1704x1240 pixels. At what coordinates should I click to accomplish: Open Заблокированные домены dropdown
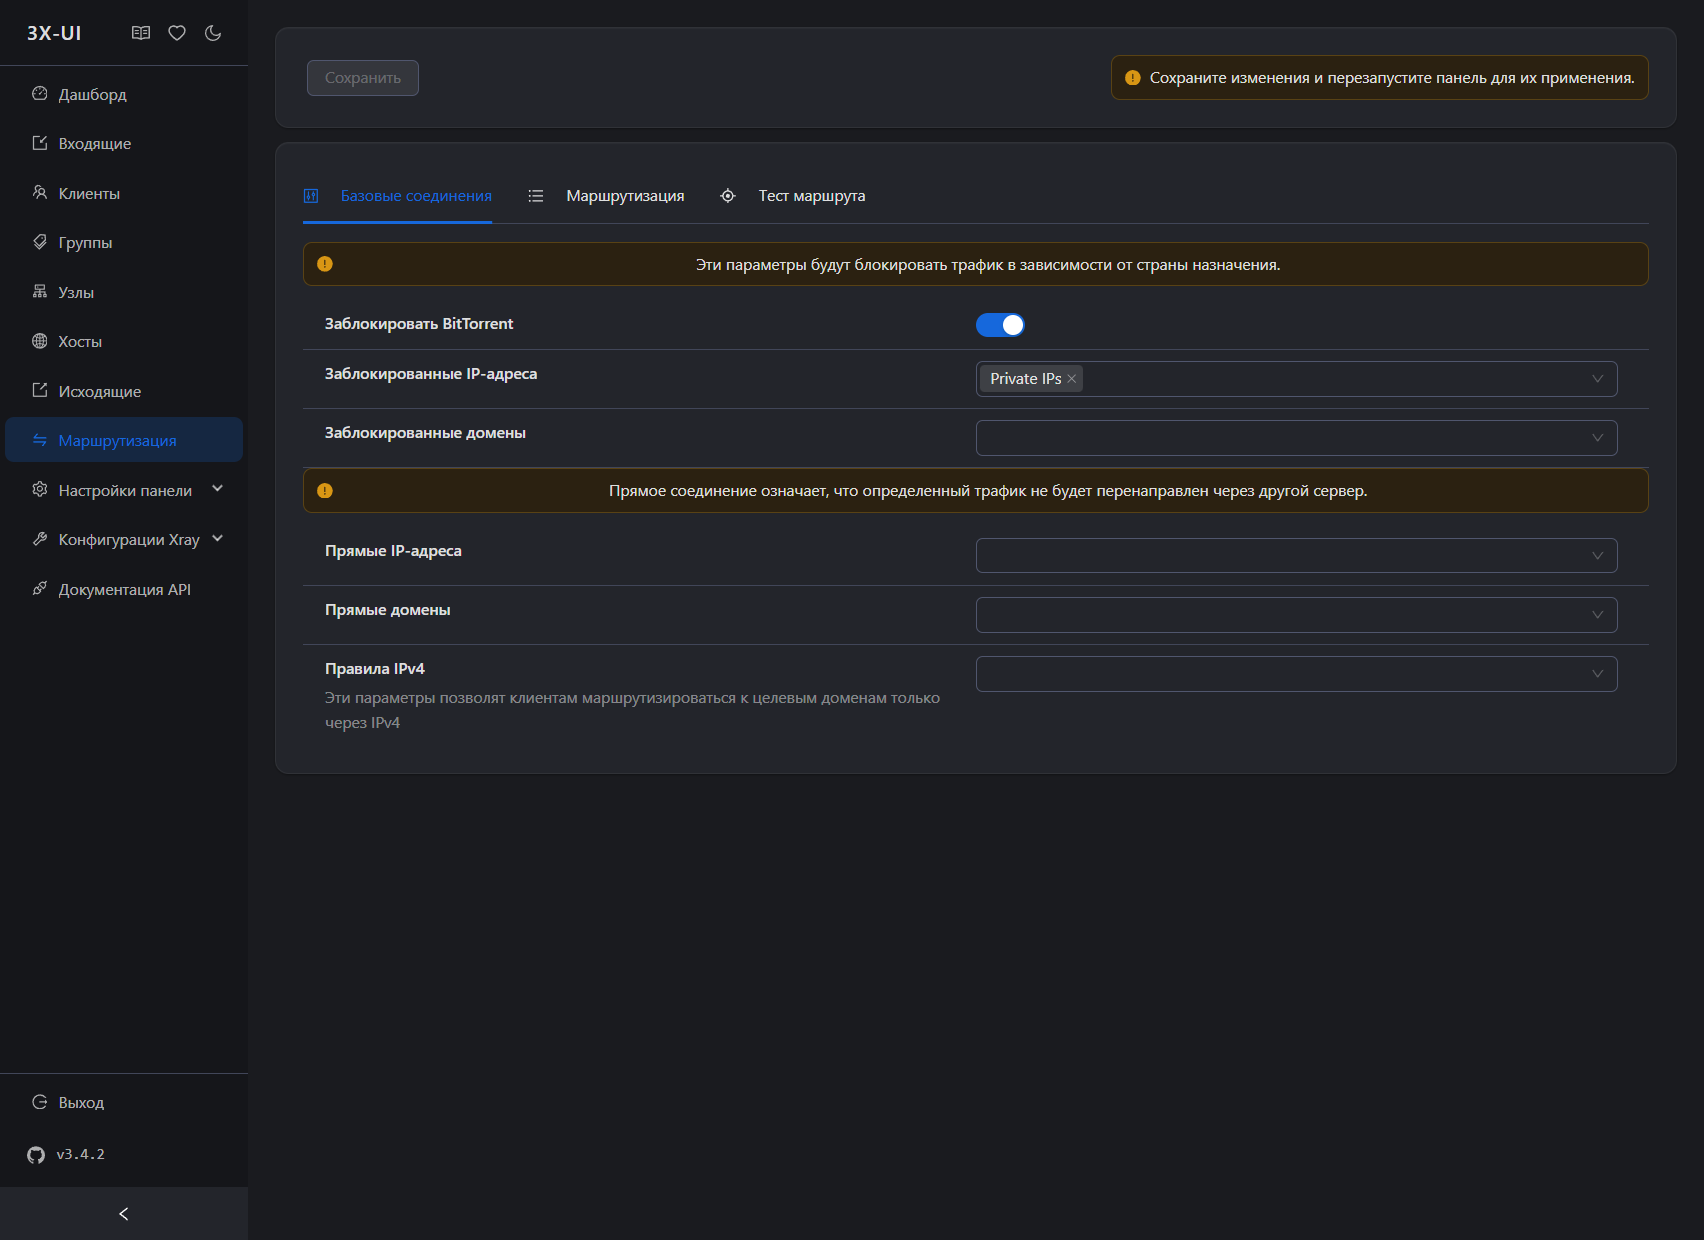pos(1296,438)
